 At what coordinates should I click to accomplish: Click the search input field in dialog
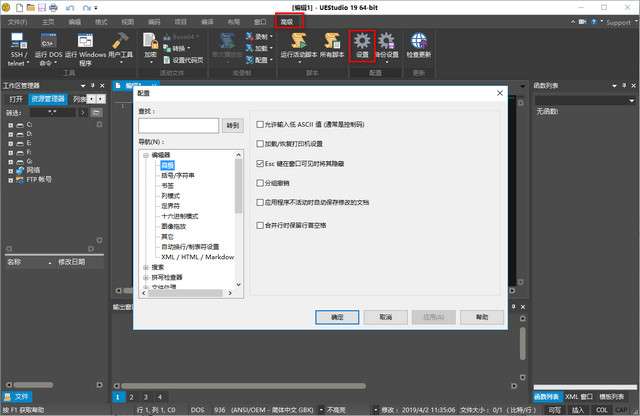[x=179, y=126]
